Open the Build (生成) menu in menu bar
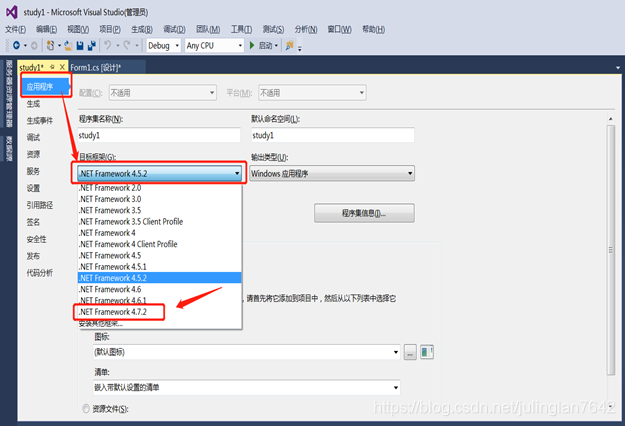This screenshot has height=426, width=625. 142,29
